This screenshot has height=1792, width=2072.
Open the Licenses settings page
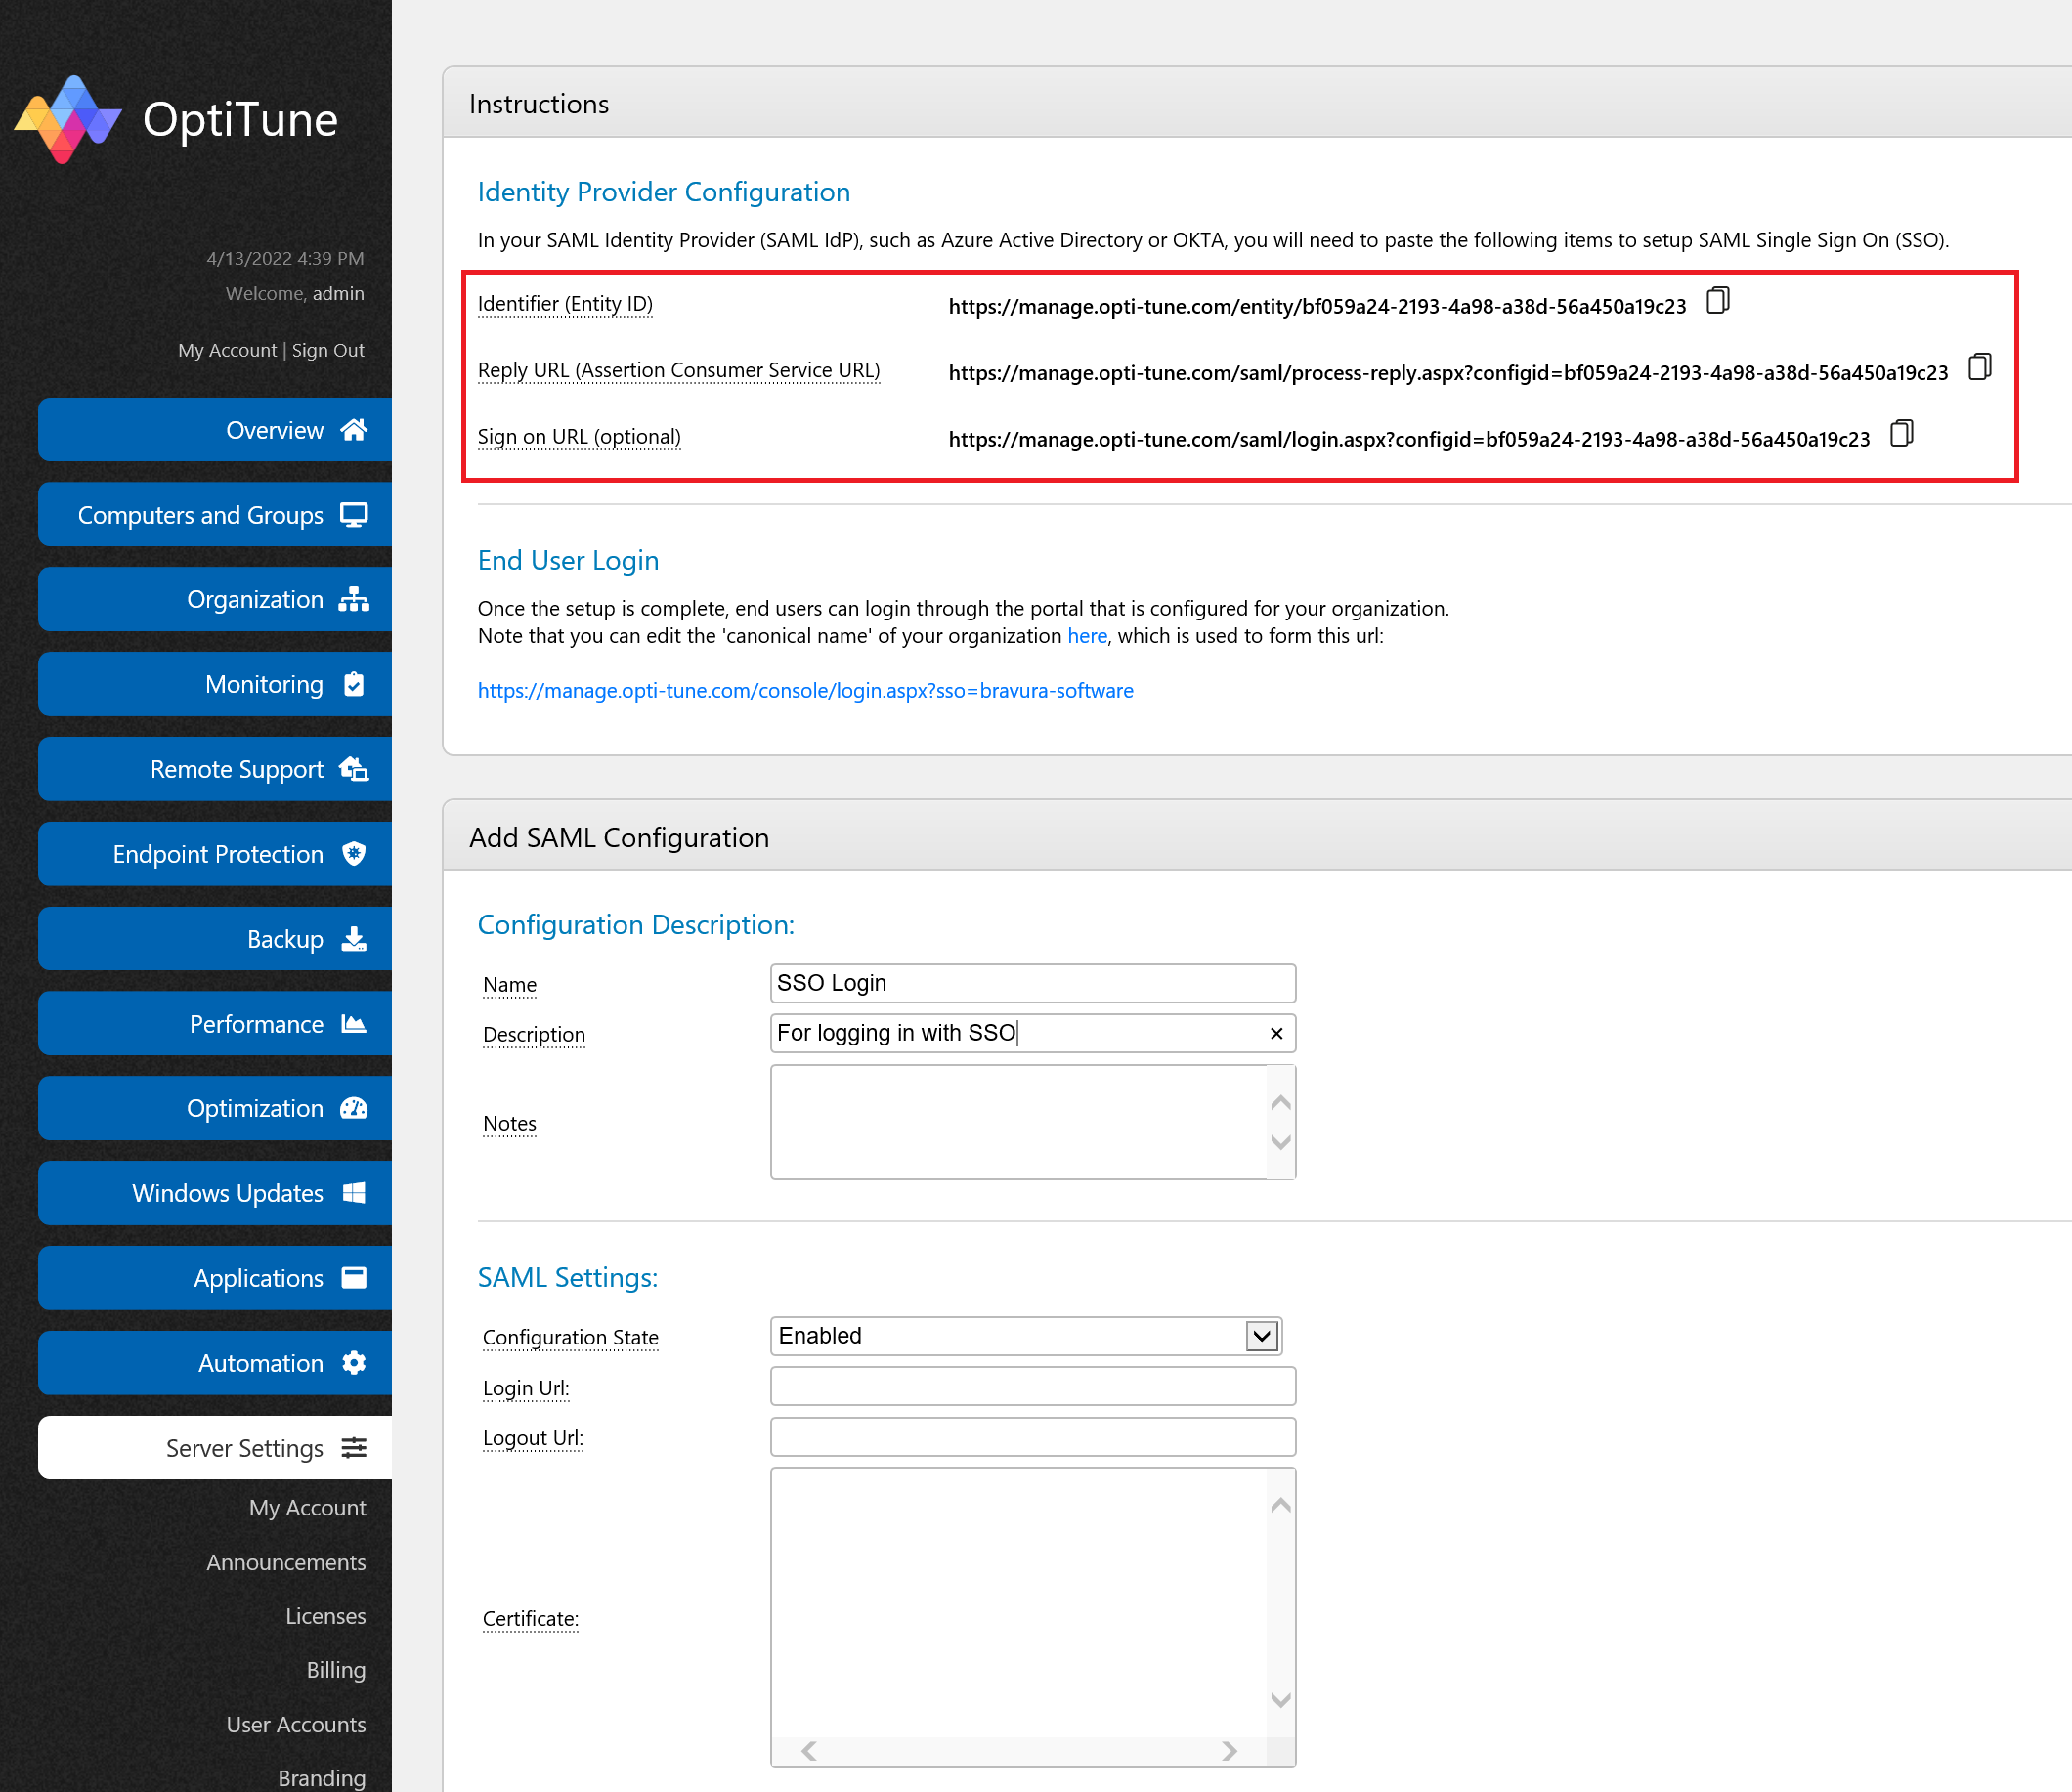click(325, 1616)
